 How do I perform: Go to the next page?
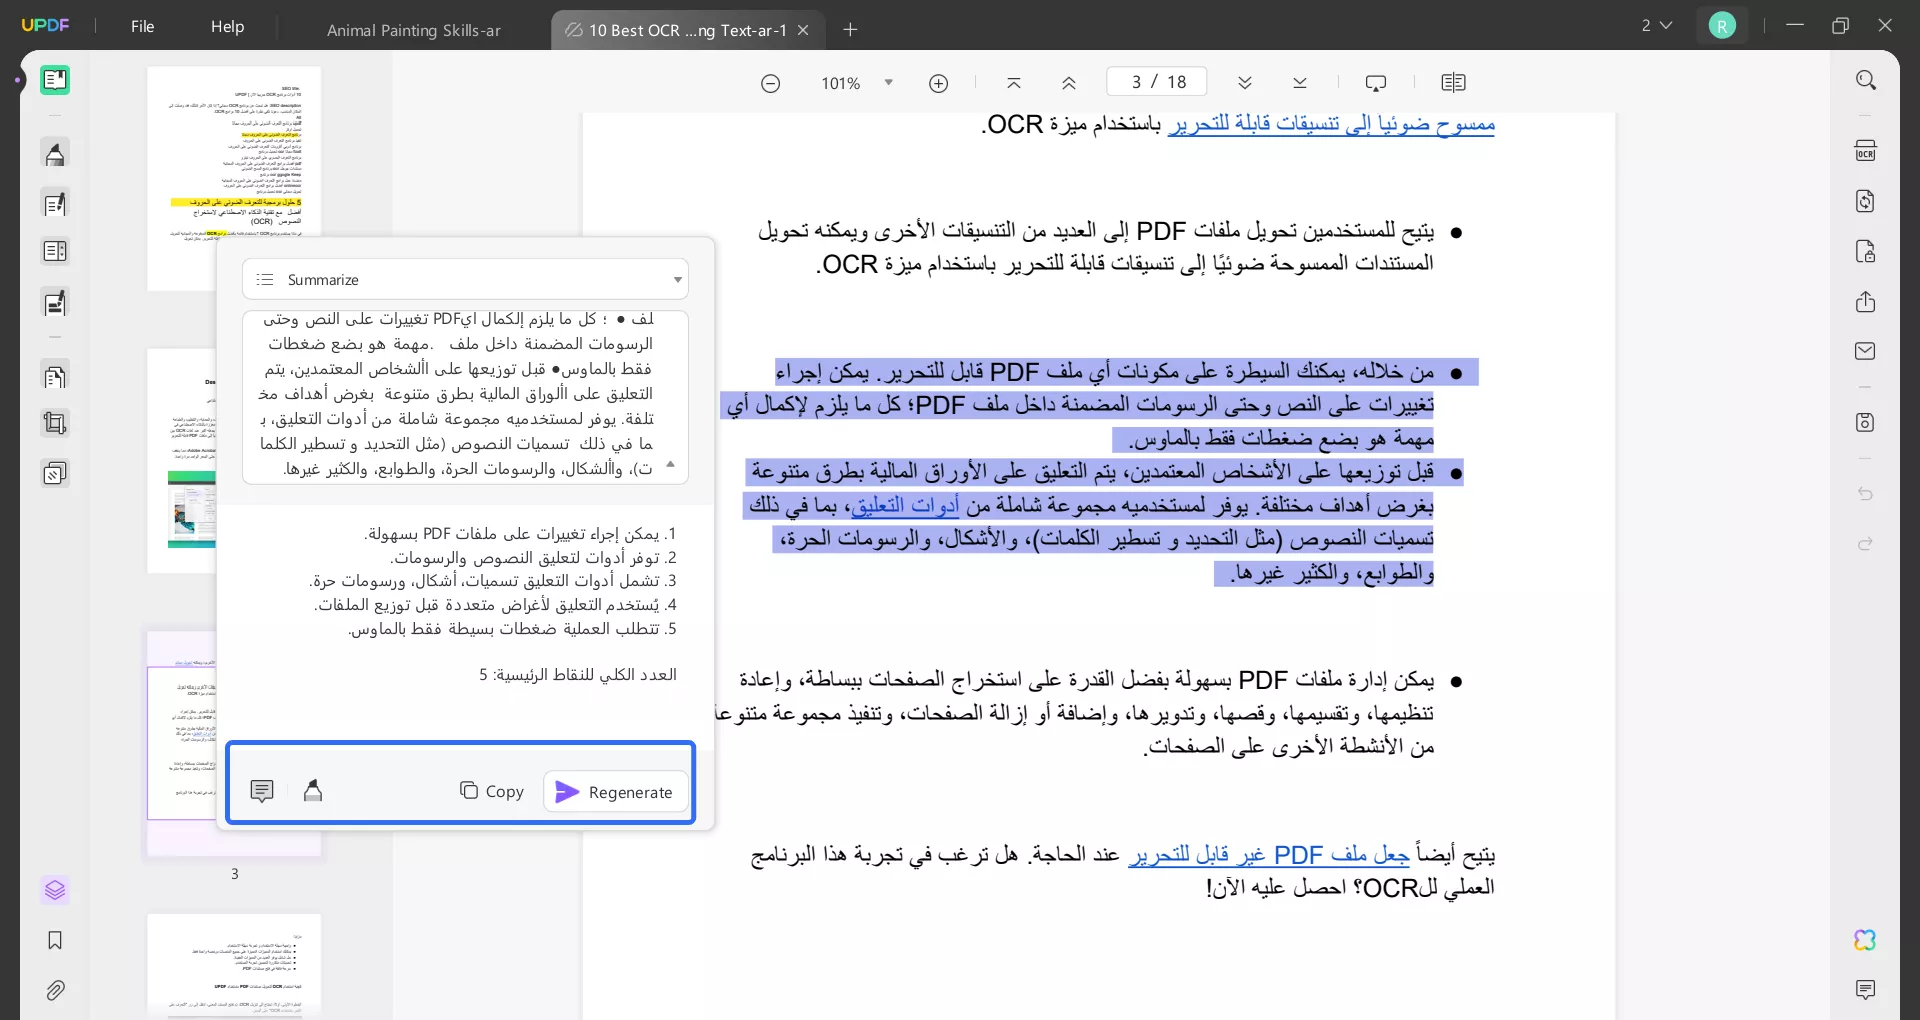[x=1245, y=83]
